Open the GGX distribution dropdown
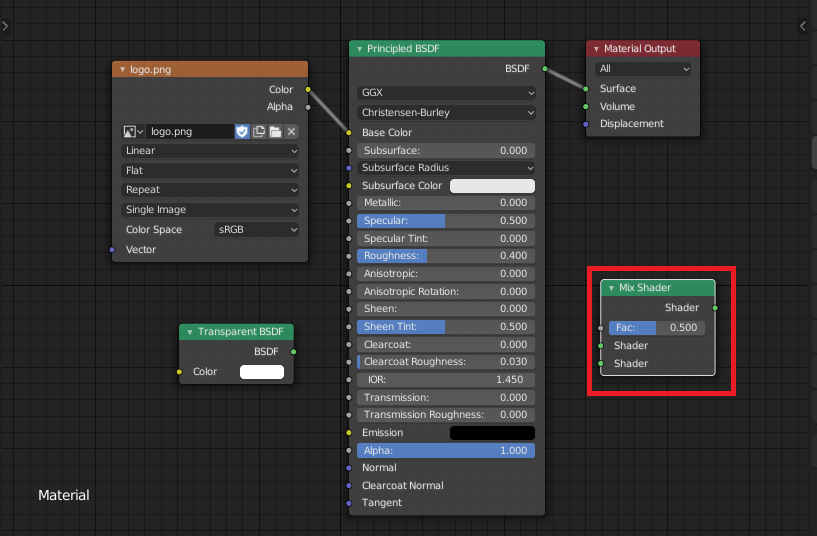This screenshot has width=817, height=536. (446, 93)
